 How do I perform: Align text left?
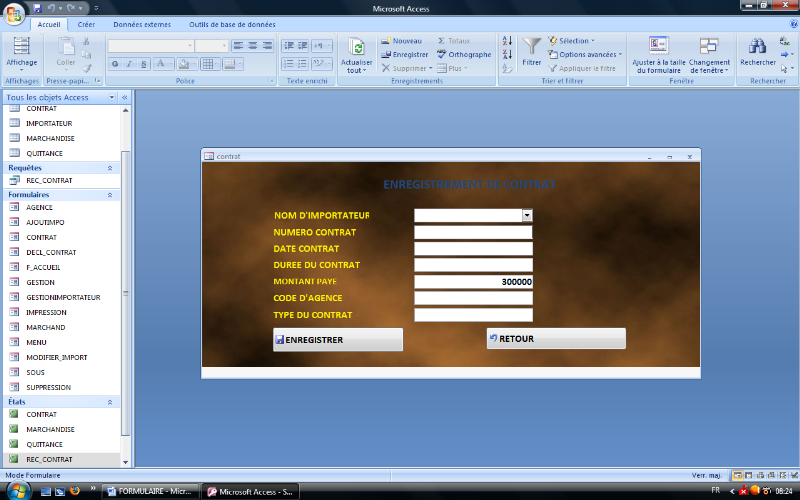(238, 46)
